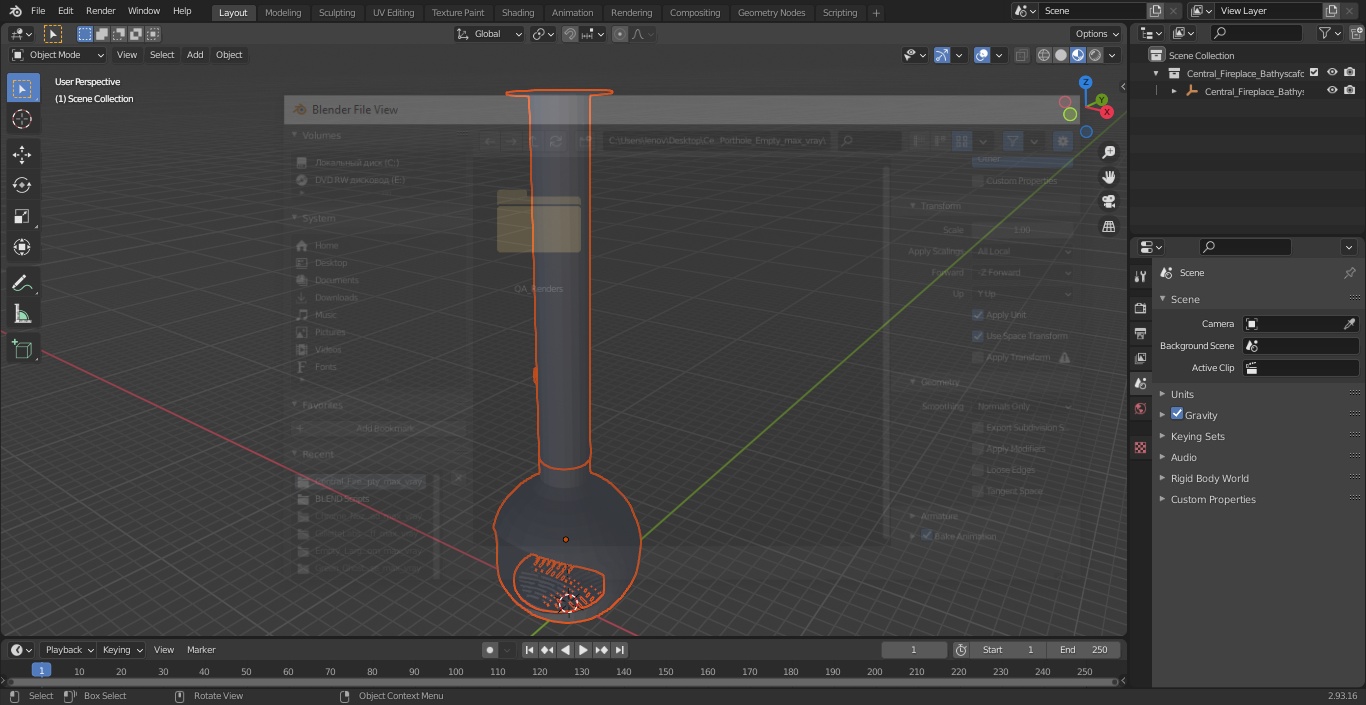Image resolution: width=1366 pixels, height=705 pixels.
Task: Switch to material preview shading
Action: tap(1078, 55)
